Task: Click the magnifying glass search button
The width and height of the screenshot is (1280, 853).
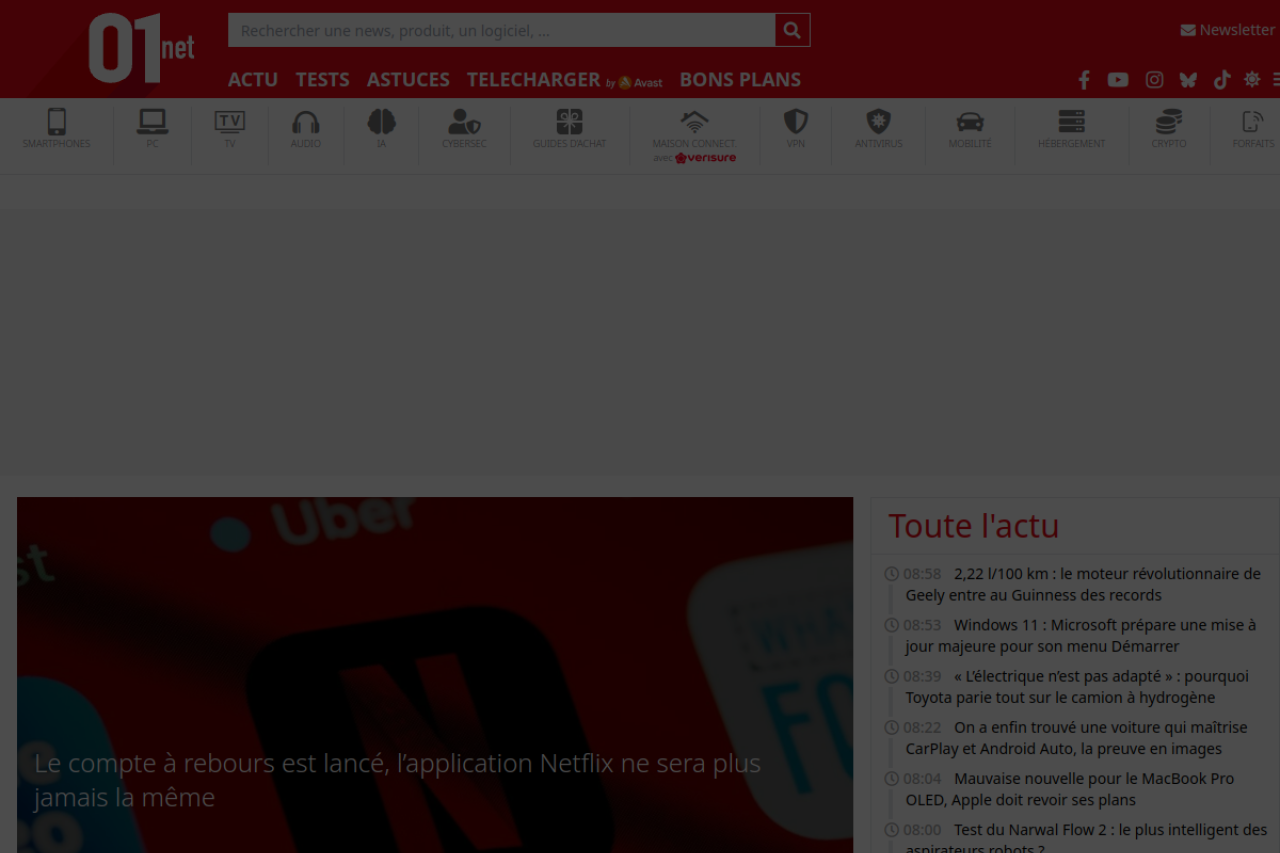Action: coord(792,30)
